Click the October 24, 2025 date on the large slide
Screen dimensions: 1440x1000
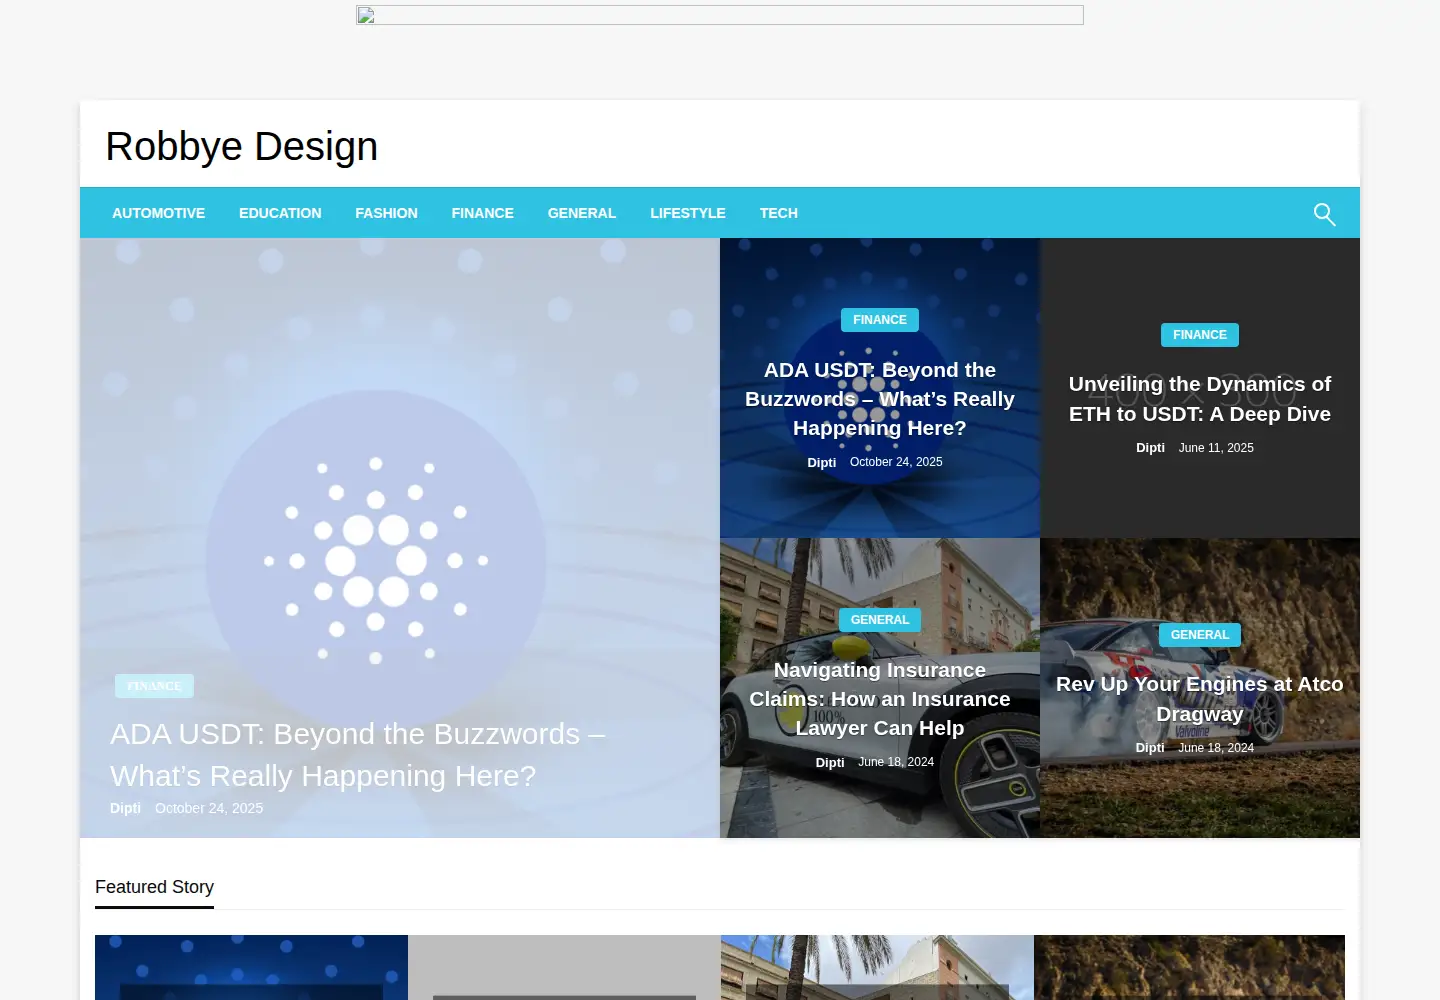click(209, 808)
